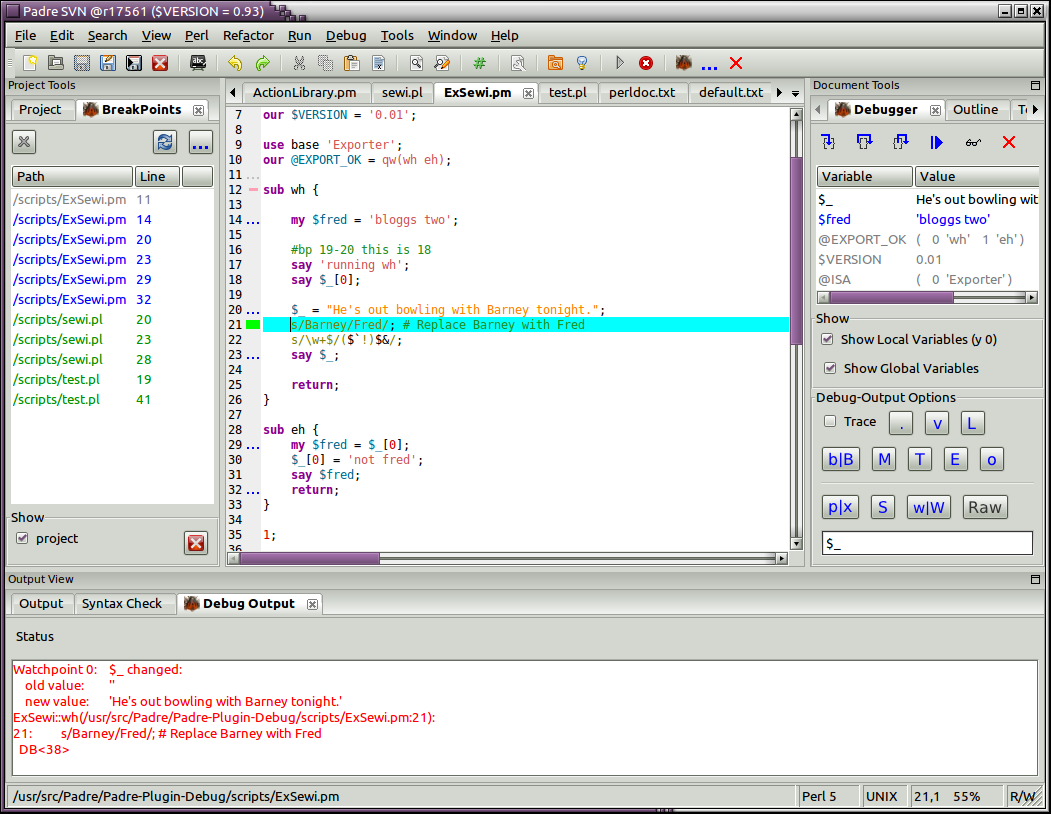Click the abc spell-check toolbar icon
Viewport: 1051px width, 814px height.
point(198,63)
